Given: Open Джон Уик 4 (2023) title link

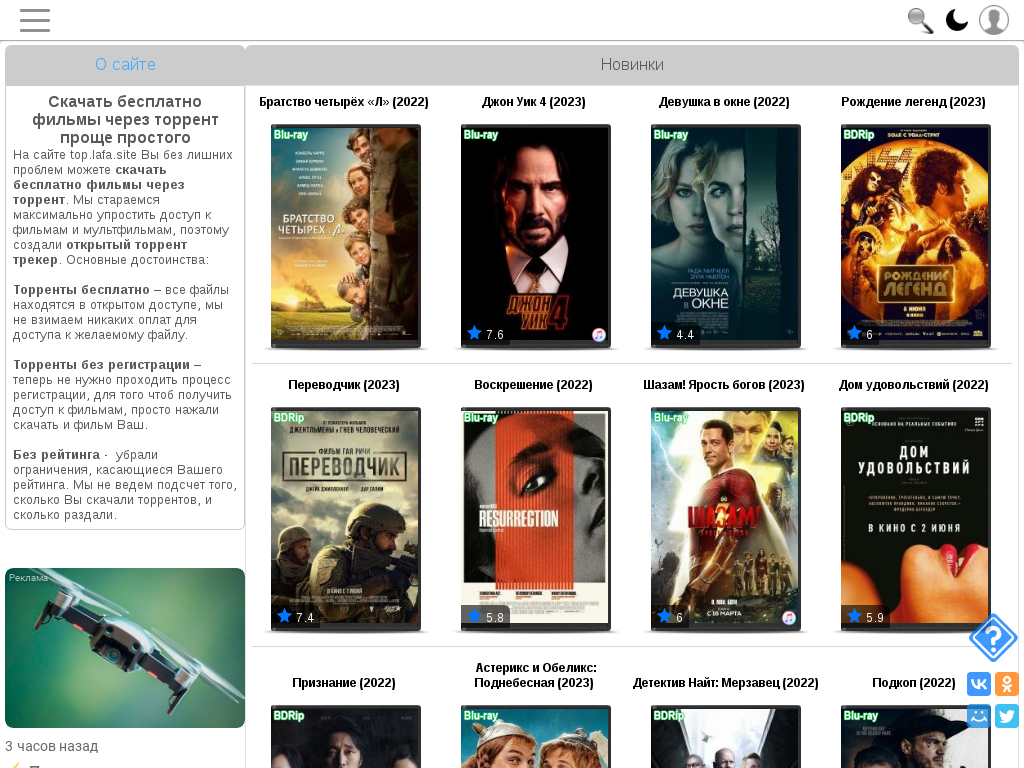Looking at the screenshot, I should 534,102.
